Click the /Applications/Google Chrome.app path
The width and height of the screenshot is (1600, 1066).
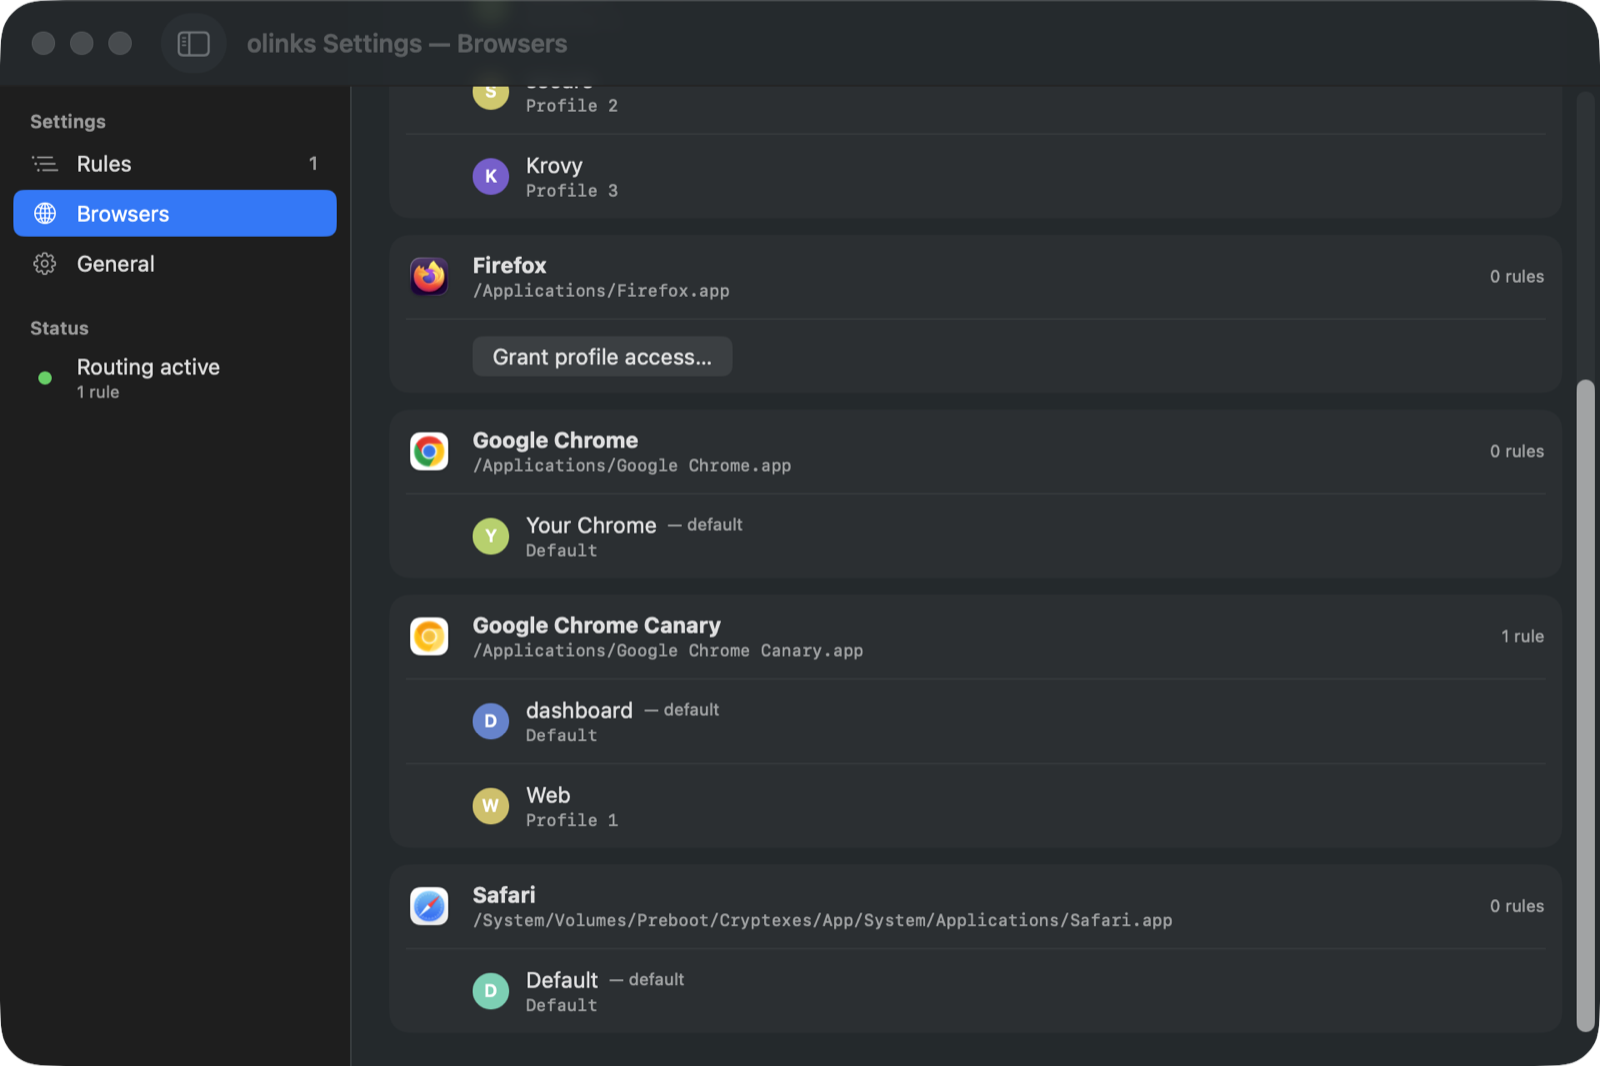(632, 466)
